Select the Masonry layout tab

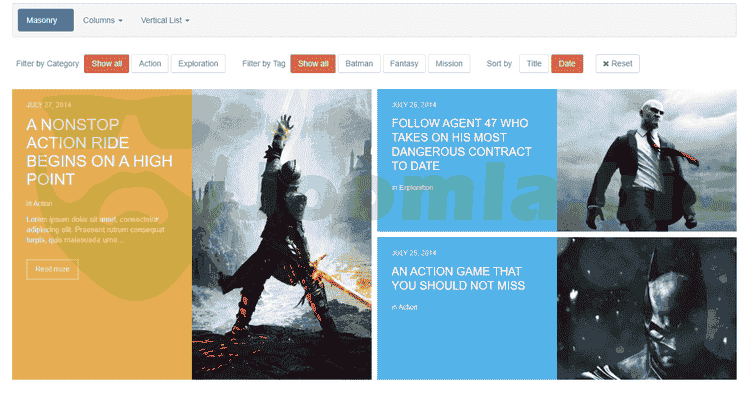(46, 21)
